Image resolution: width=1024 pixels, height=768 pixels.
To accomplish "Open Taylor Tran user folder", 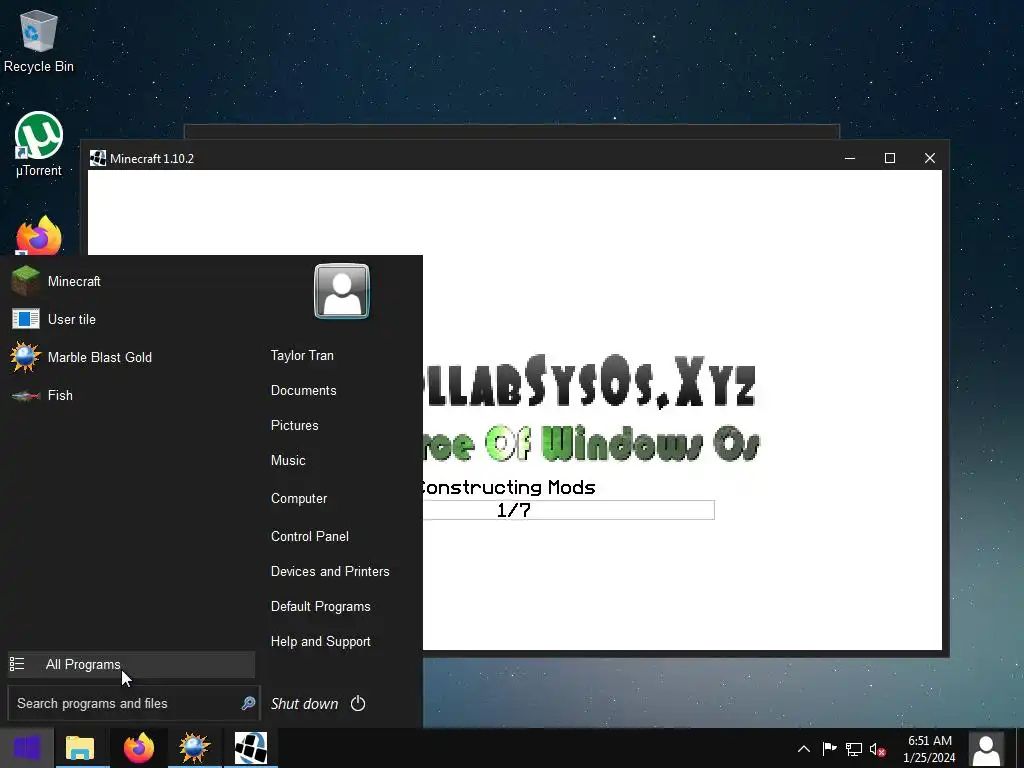I will point(302,355).
